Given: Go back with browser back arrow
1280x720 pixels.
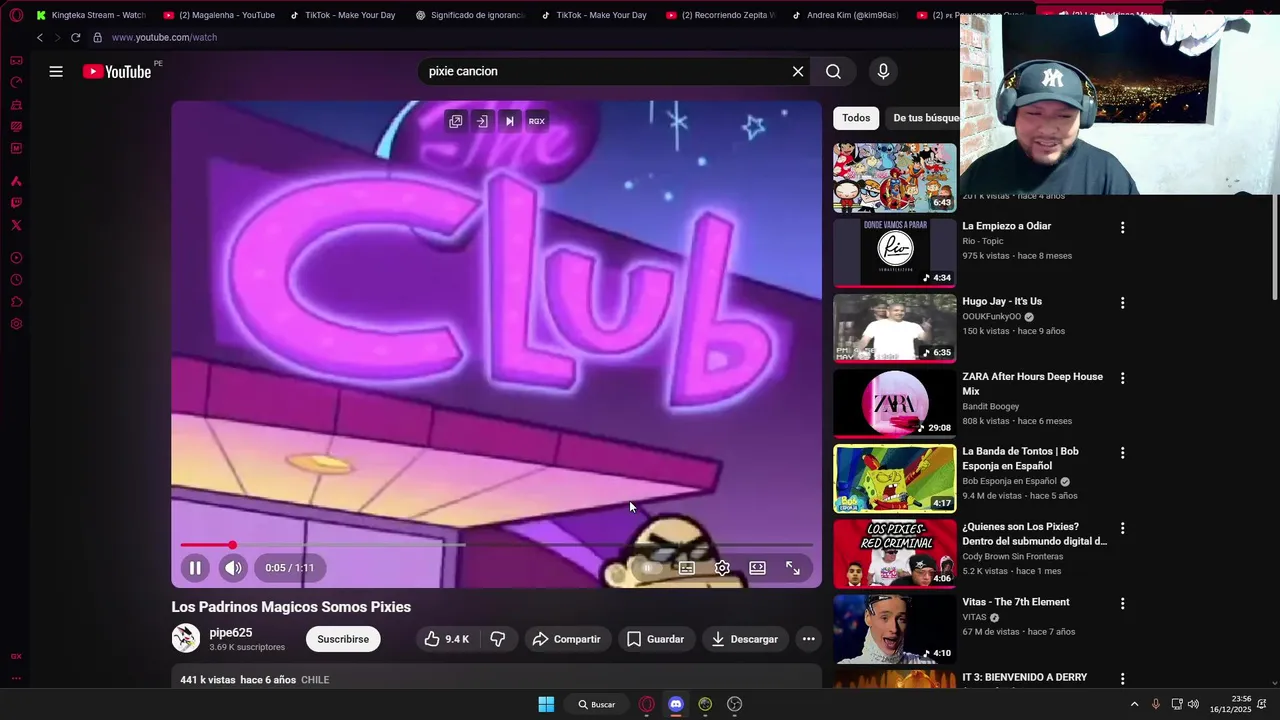Looking at the screenshot, I should (40, 37).
